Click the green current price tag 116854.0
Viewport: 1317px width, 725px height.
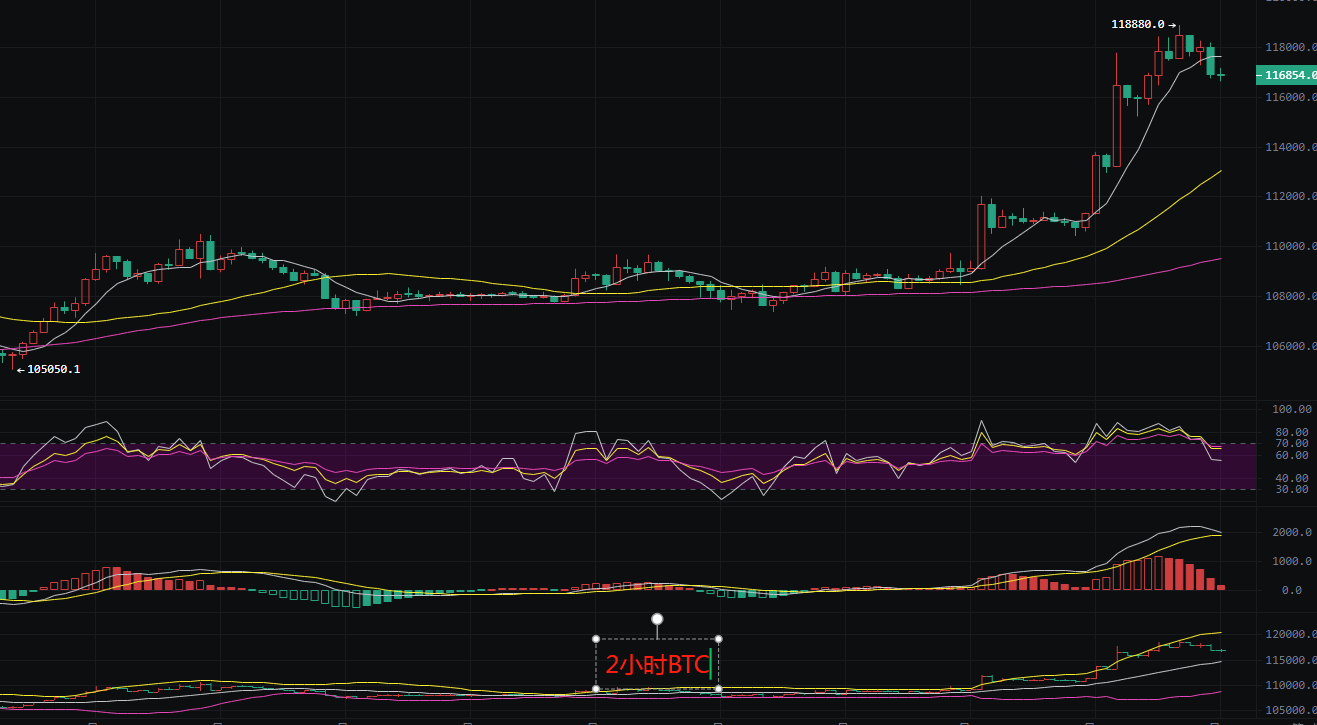tap(1286, 75)
